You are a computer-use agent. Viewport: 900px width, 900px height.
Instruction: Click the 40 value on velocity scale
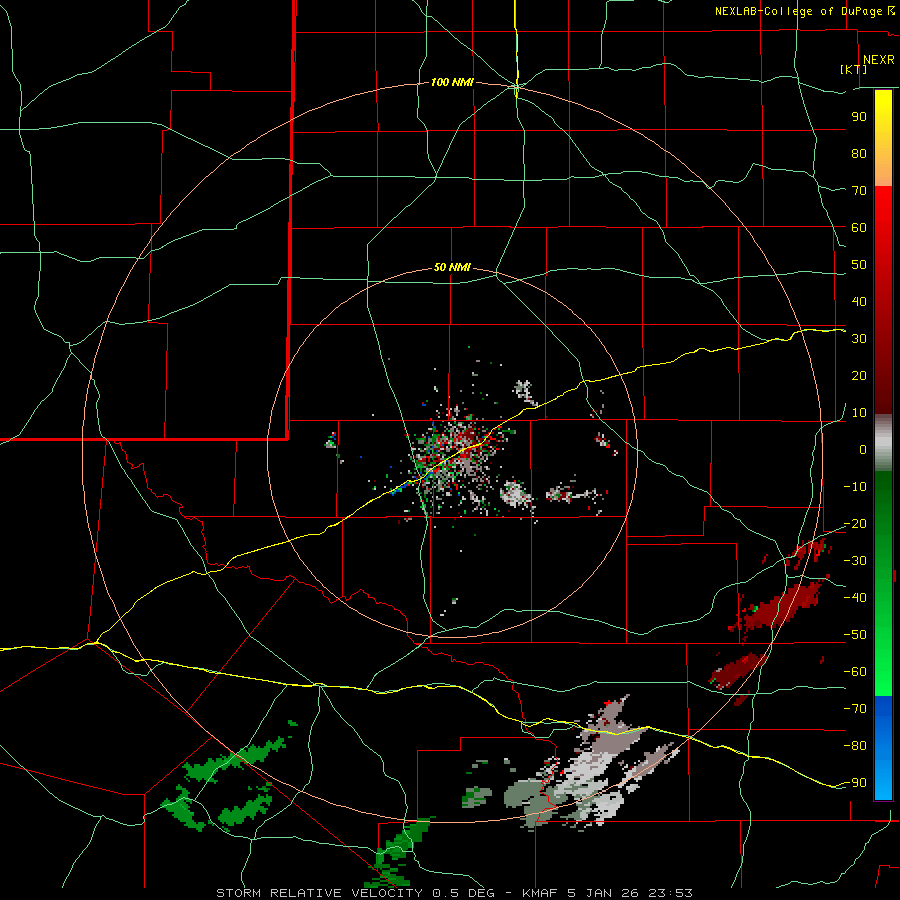tap(859, 302)
